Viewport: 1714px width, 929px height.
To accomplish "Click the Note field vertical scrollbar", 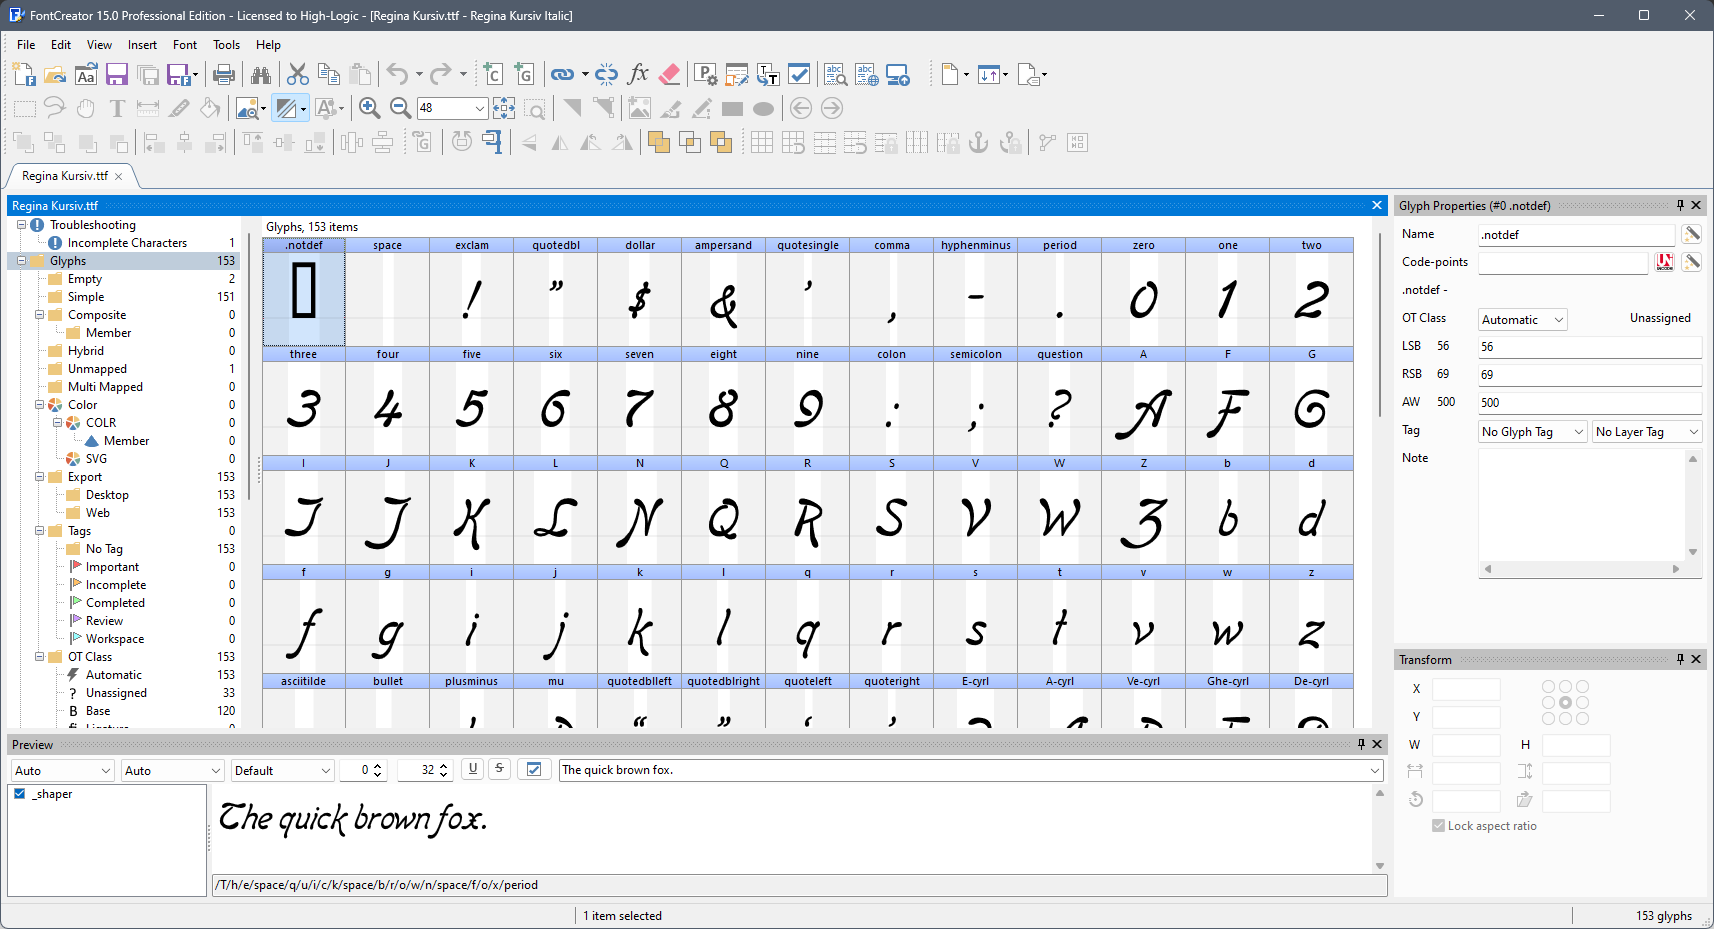I will pyautogui.click(x=1692, y=504).
